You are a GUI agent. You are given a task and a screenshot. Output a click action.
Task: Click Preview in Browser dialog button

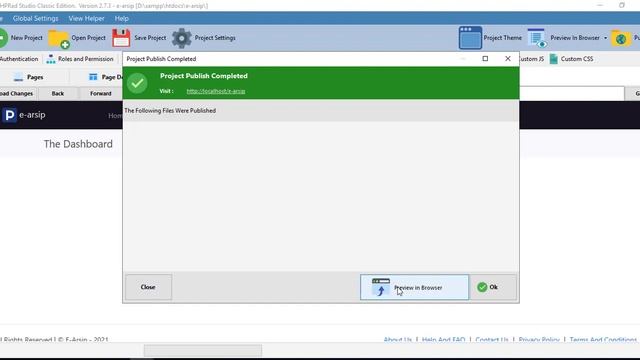tap(414, 287)
